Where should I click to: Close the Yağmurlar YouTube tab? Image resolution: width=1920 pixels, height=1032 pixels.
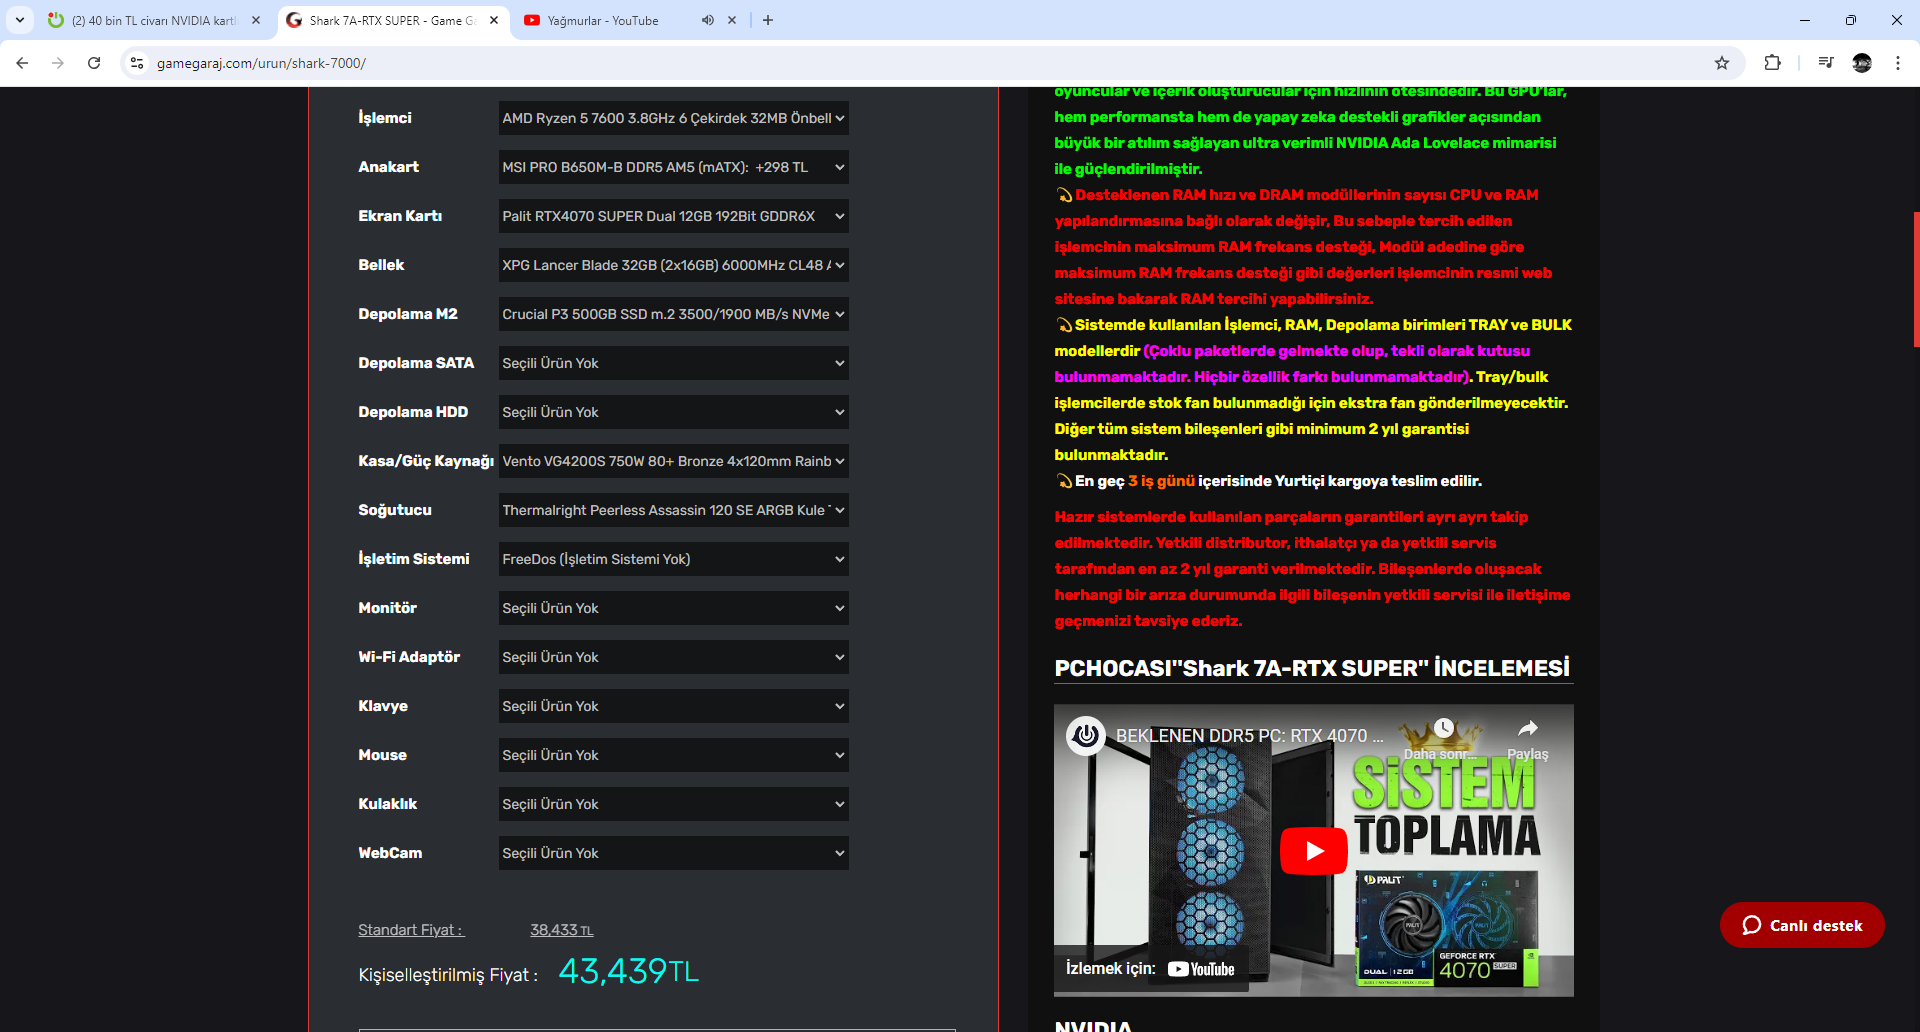point(732,20)
